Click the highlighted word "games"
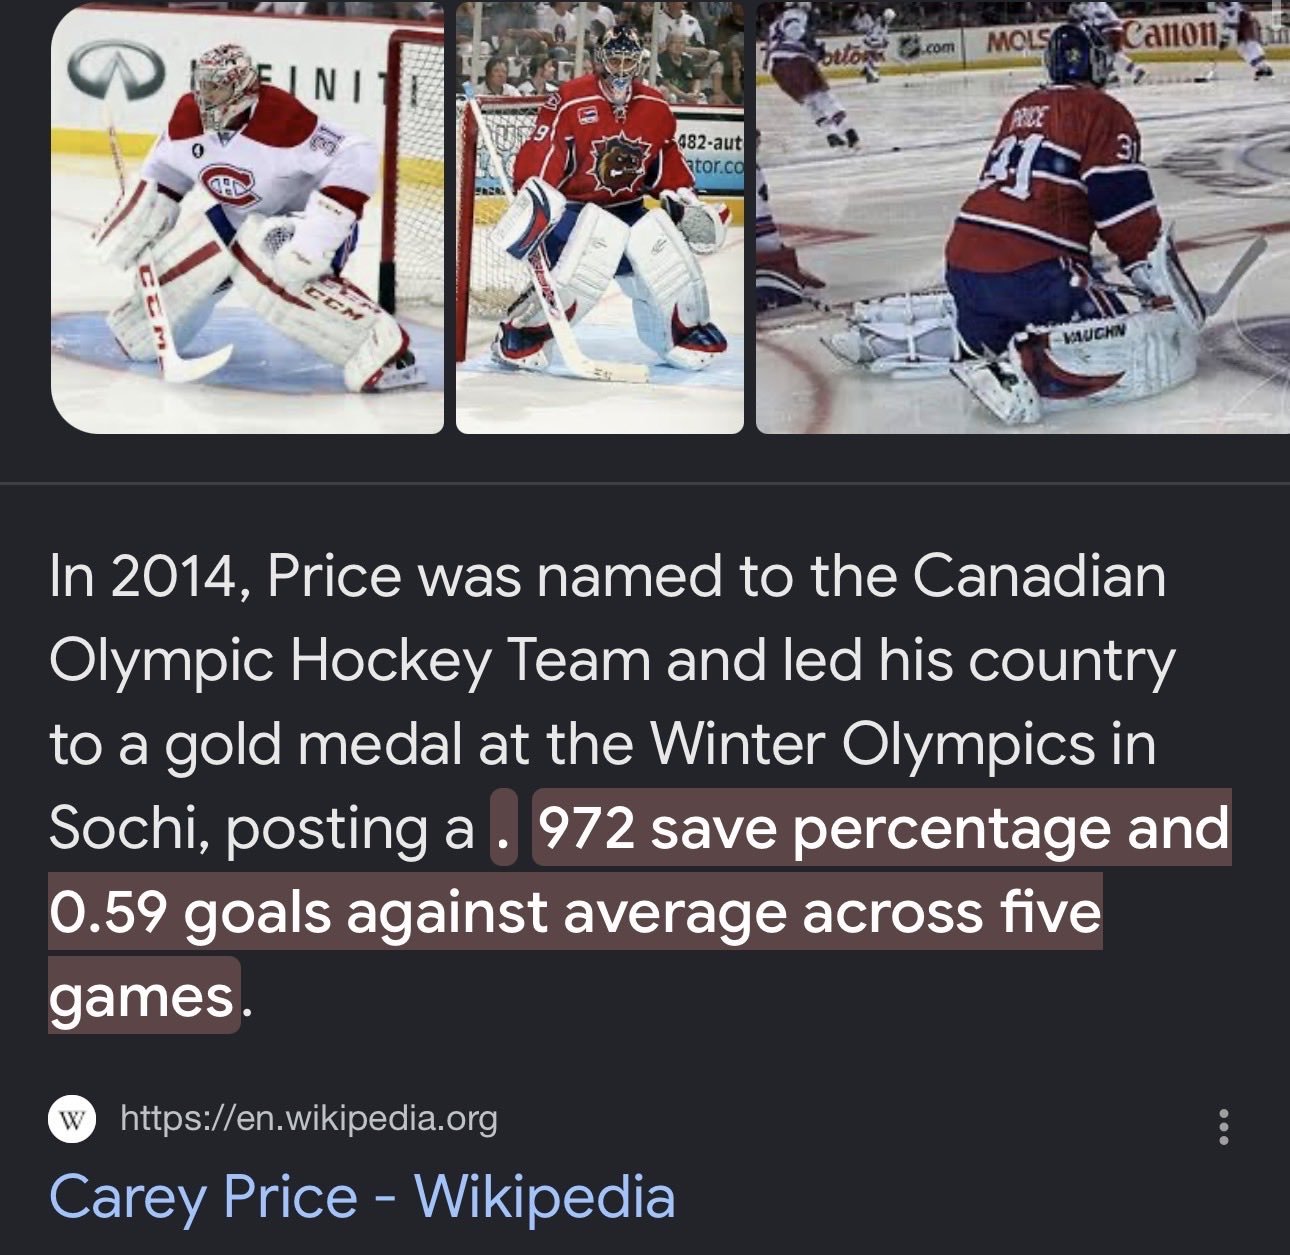Screen dimensions: 1290x1255 (141, 996)
